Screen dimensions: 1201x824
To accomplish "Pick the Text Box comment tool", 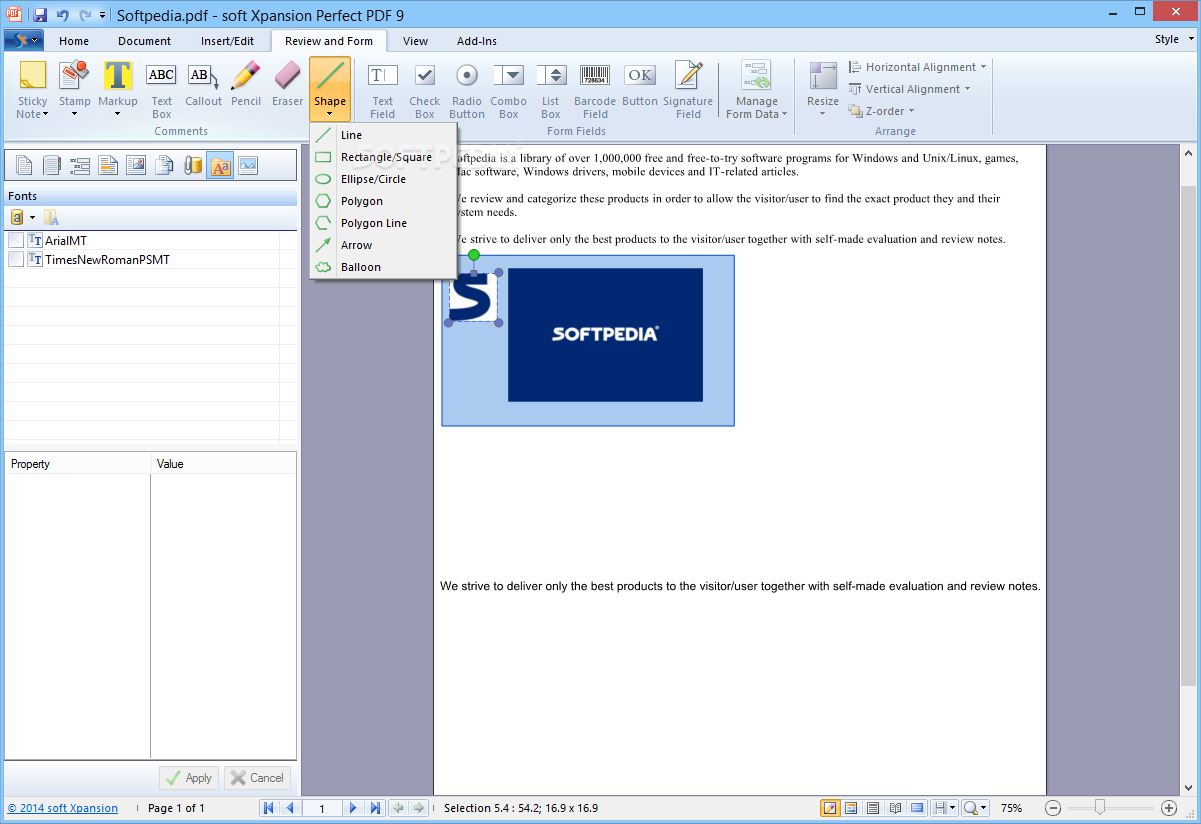I will point(161,89).
